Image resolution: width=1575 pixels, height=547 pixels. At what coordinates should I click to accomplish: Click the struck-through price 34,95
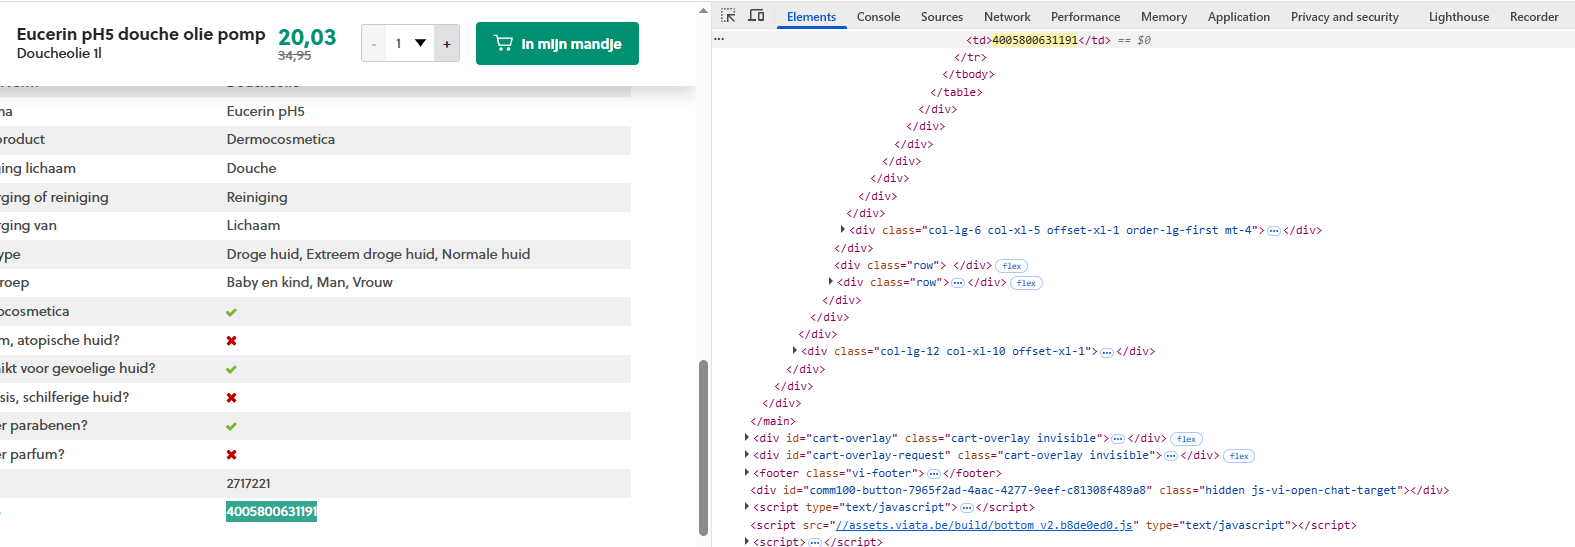click(x=294, y=56)
